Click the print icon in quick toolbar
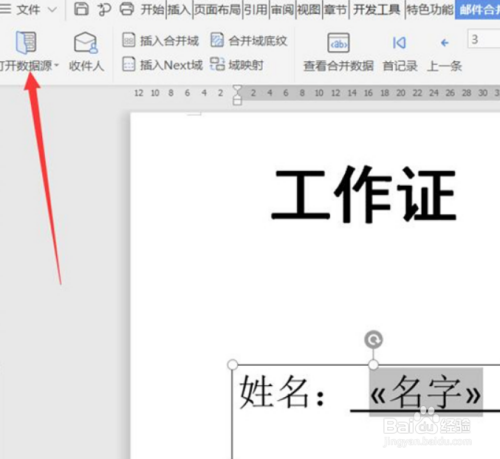Image resolution: width=500 pixels, height=459 pixels. (x=127, y=9)
